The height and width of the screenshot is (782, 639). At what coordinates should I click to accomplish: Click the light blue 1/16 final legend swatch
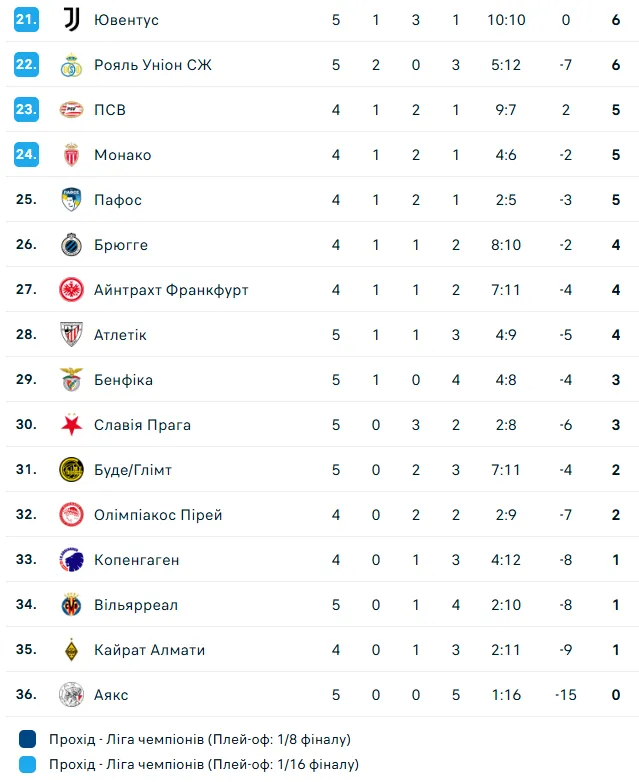(28, 765)
